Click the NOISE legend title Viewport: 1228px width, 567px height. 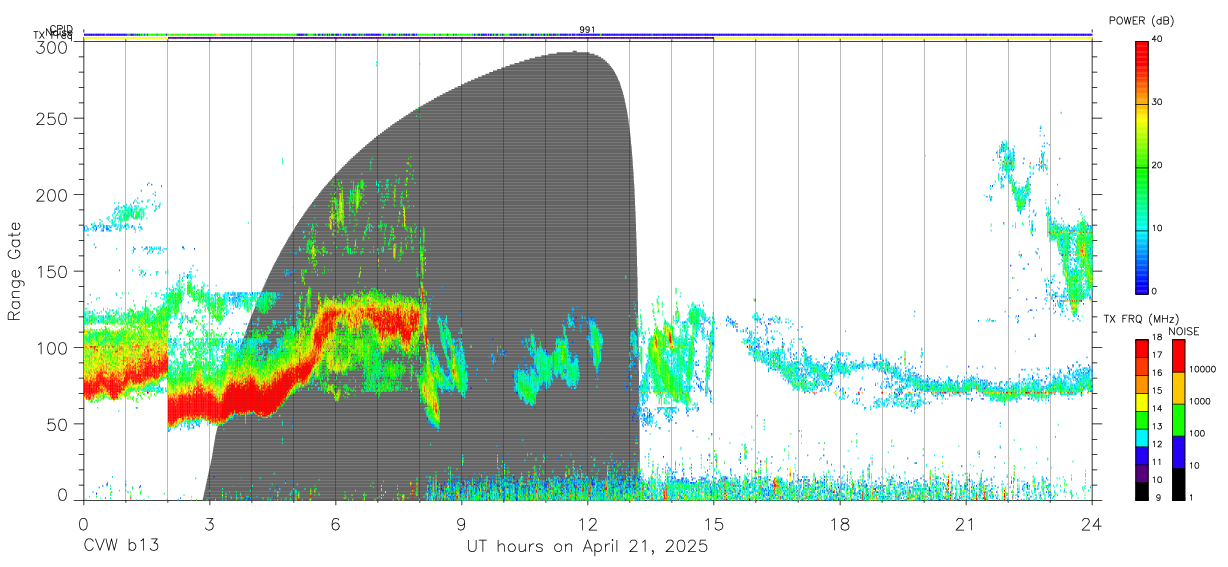(x=1184, y=331)
